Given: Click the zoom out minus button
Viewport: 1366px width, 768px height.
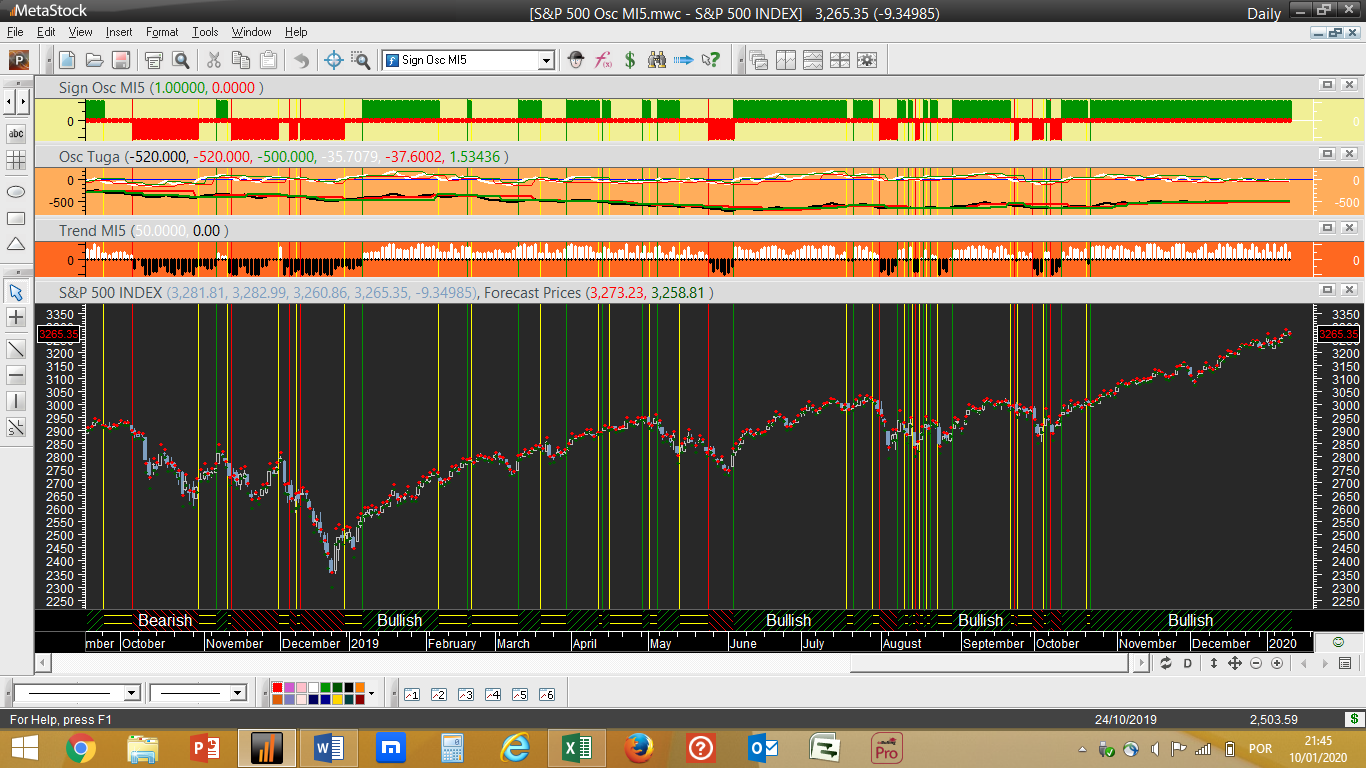Looking at the screenshot, I should coord(1257,663).
